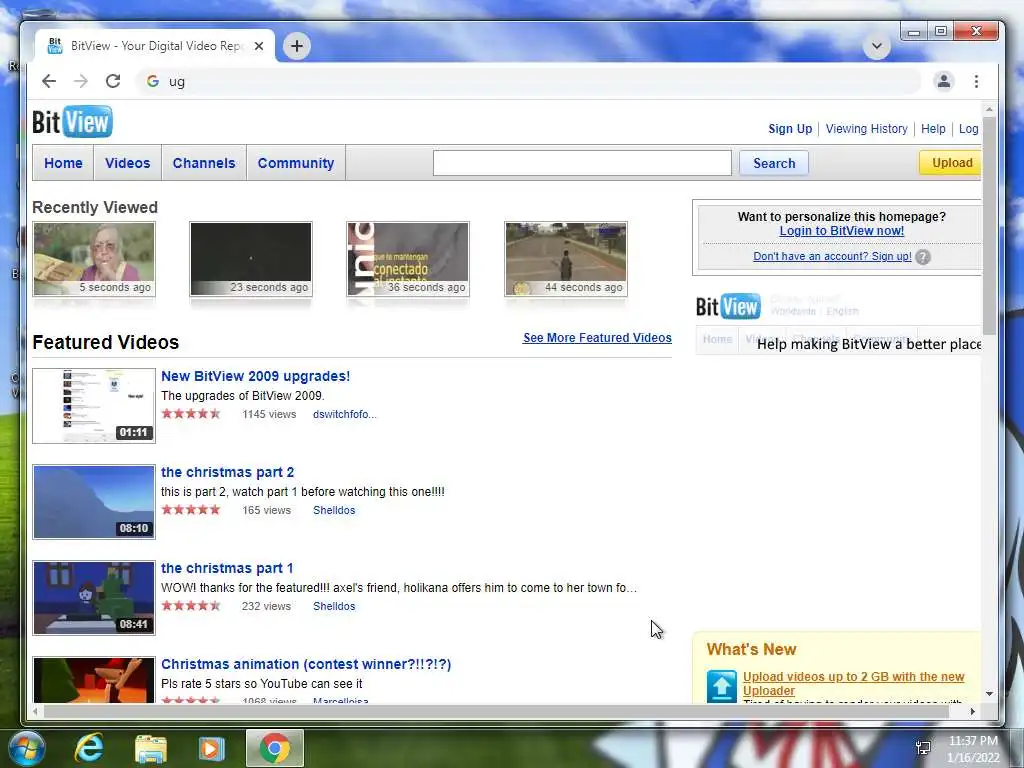Go back using the browser back arrow

tap(49, 81)
